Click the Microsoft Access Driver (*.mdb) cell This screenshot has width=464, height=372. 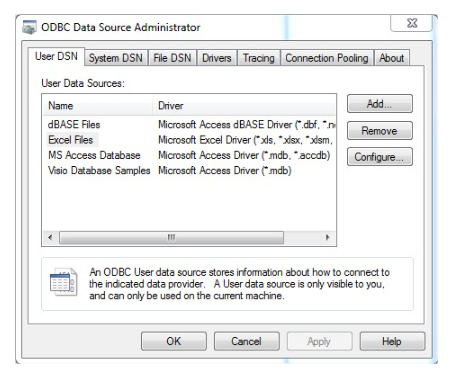[225, 170]
